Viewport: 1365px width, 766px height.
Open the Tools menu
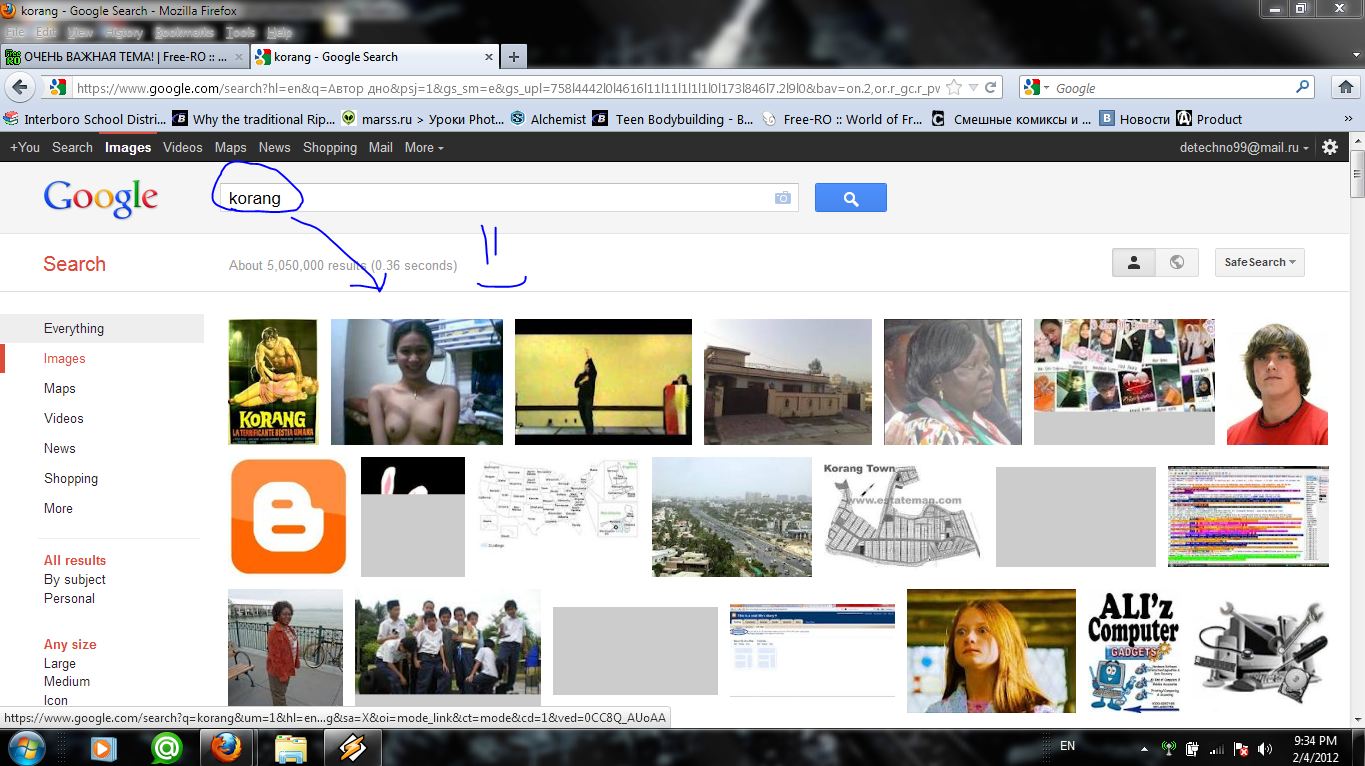(x=242, y=33)
